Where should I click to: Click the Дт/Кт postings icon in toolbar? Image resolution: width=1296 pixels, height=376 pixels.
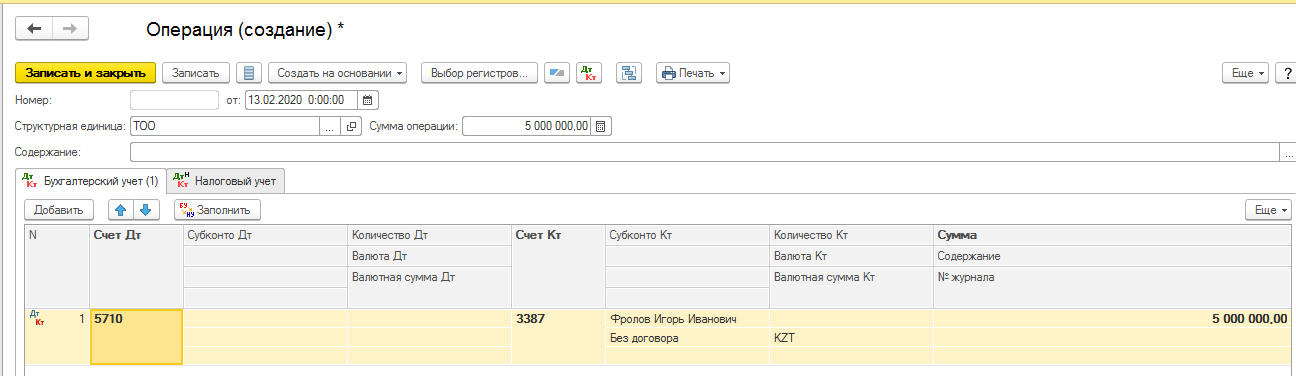pos(590,73)
